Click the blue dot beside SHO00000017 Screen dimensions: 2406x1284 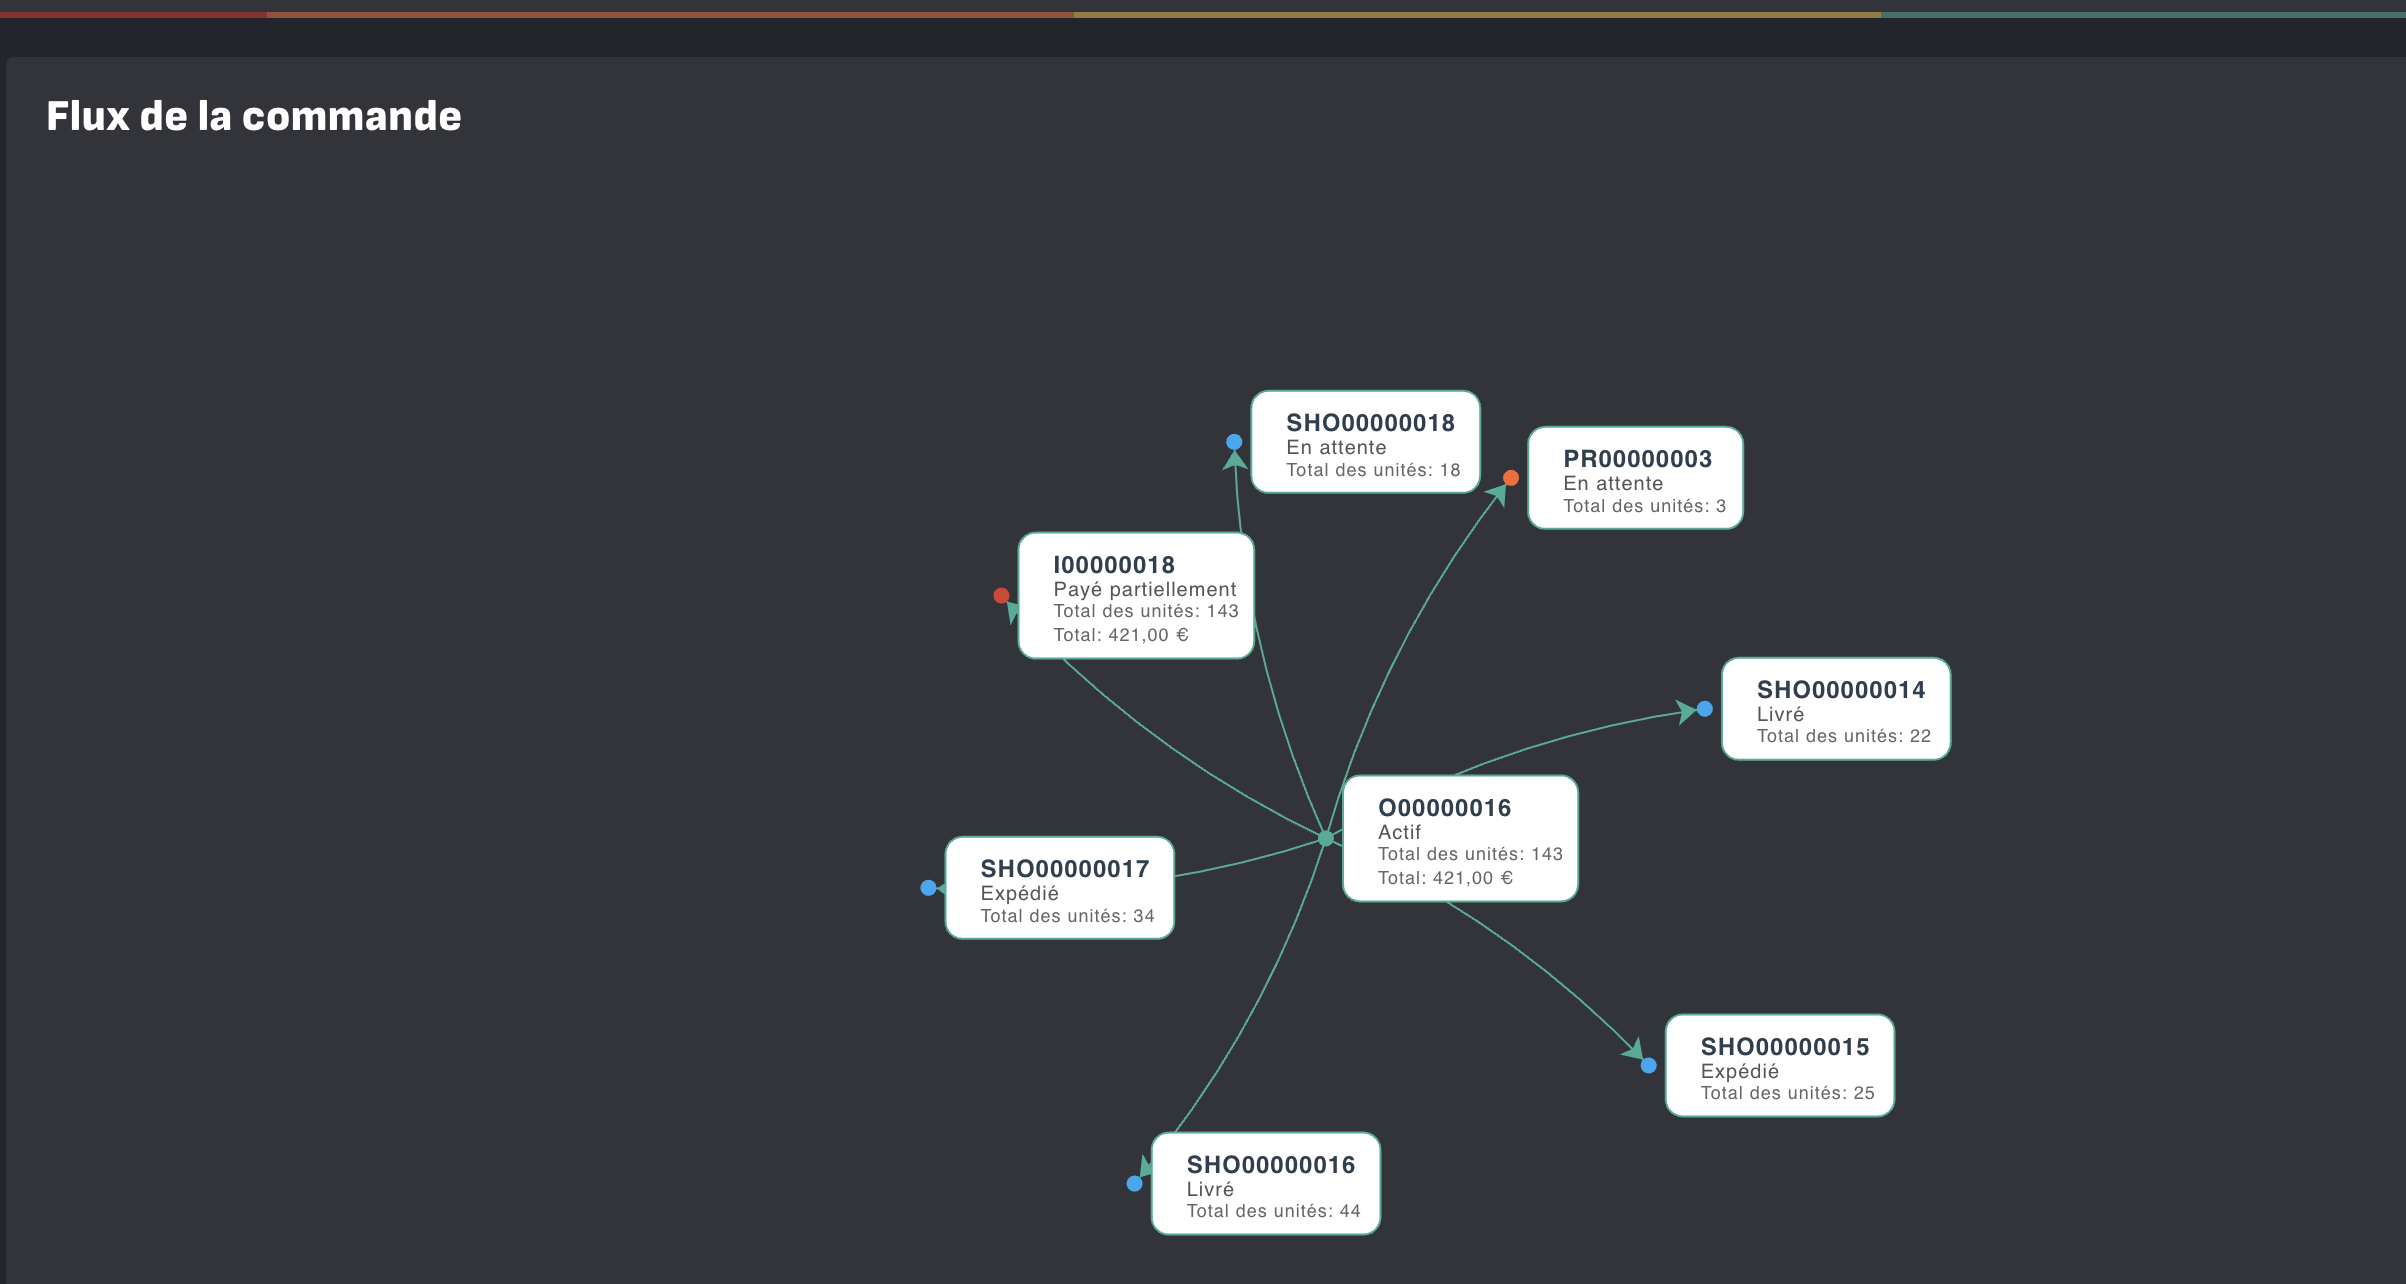(x=929, y=888)
